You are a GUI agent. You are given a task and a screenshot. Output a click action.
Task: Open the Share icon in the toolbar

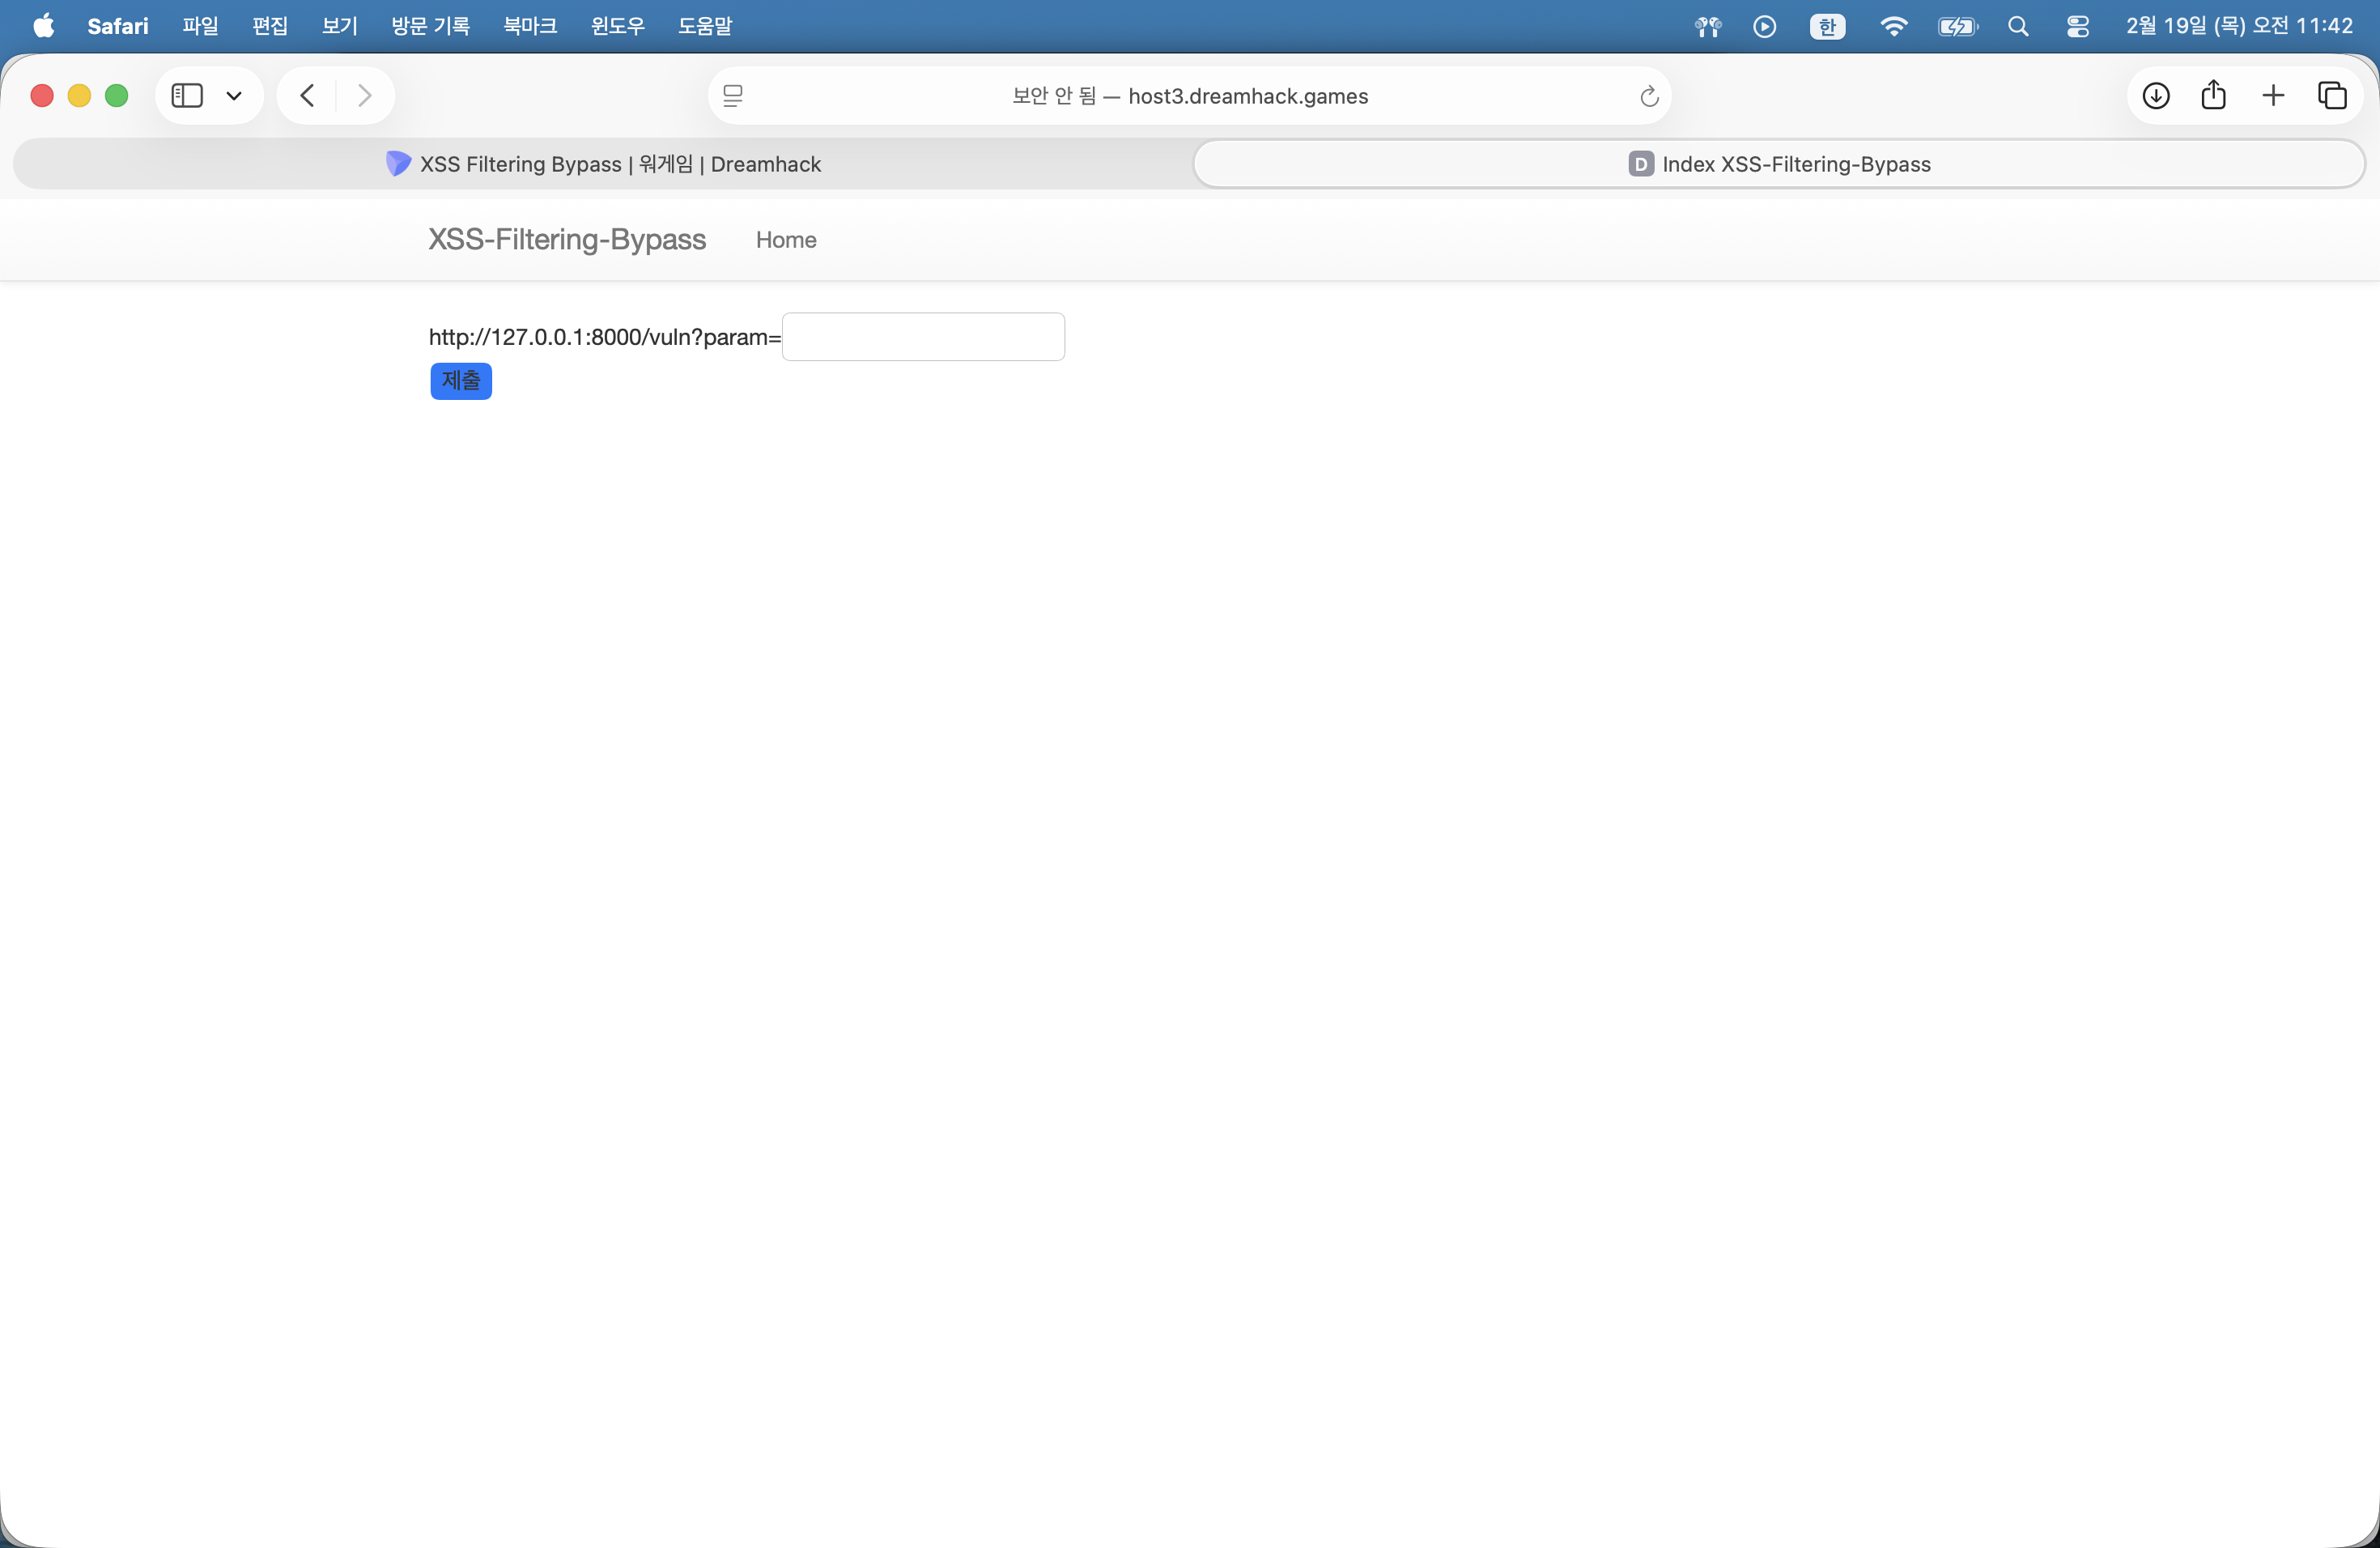[x=2214, y=96]
